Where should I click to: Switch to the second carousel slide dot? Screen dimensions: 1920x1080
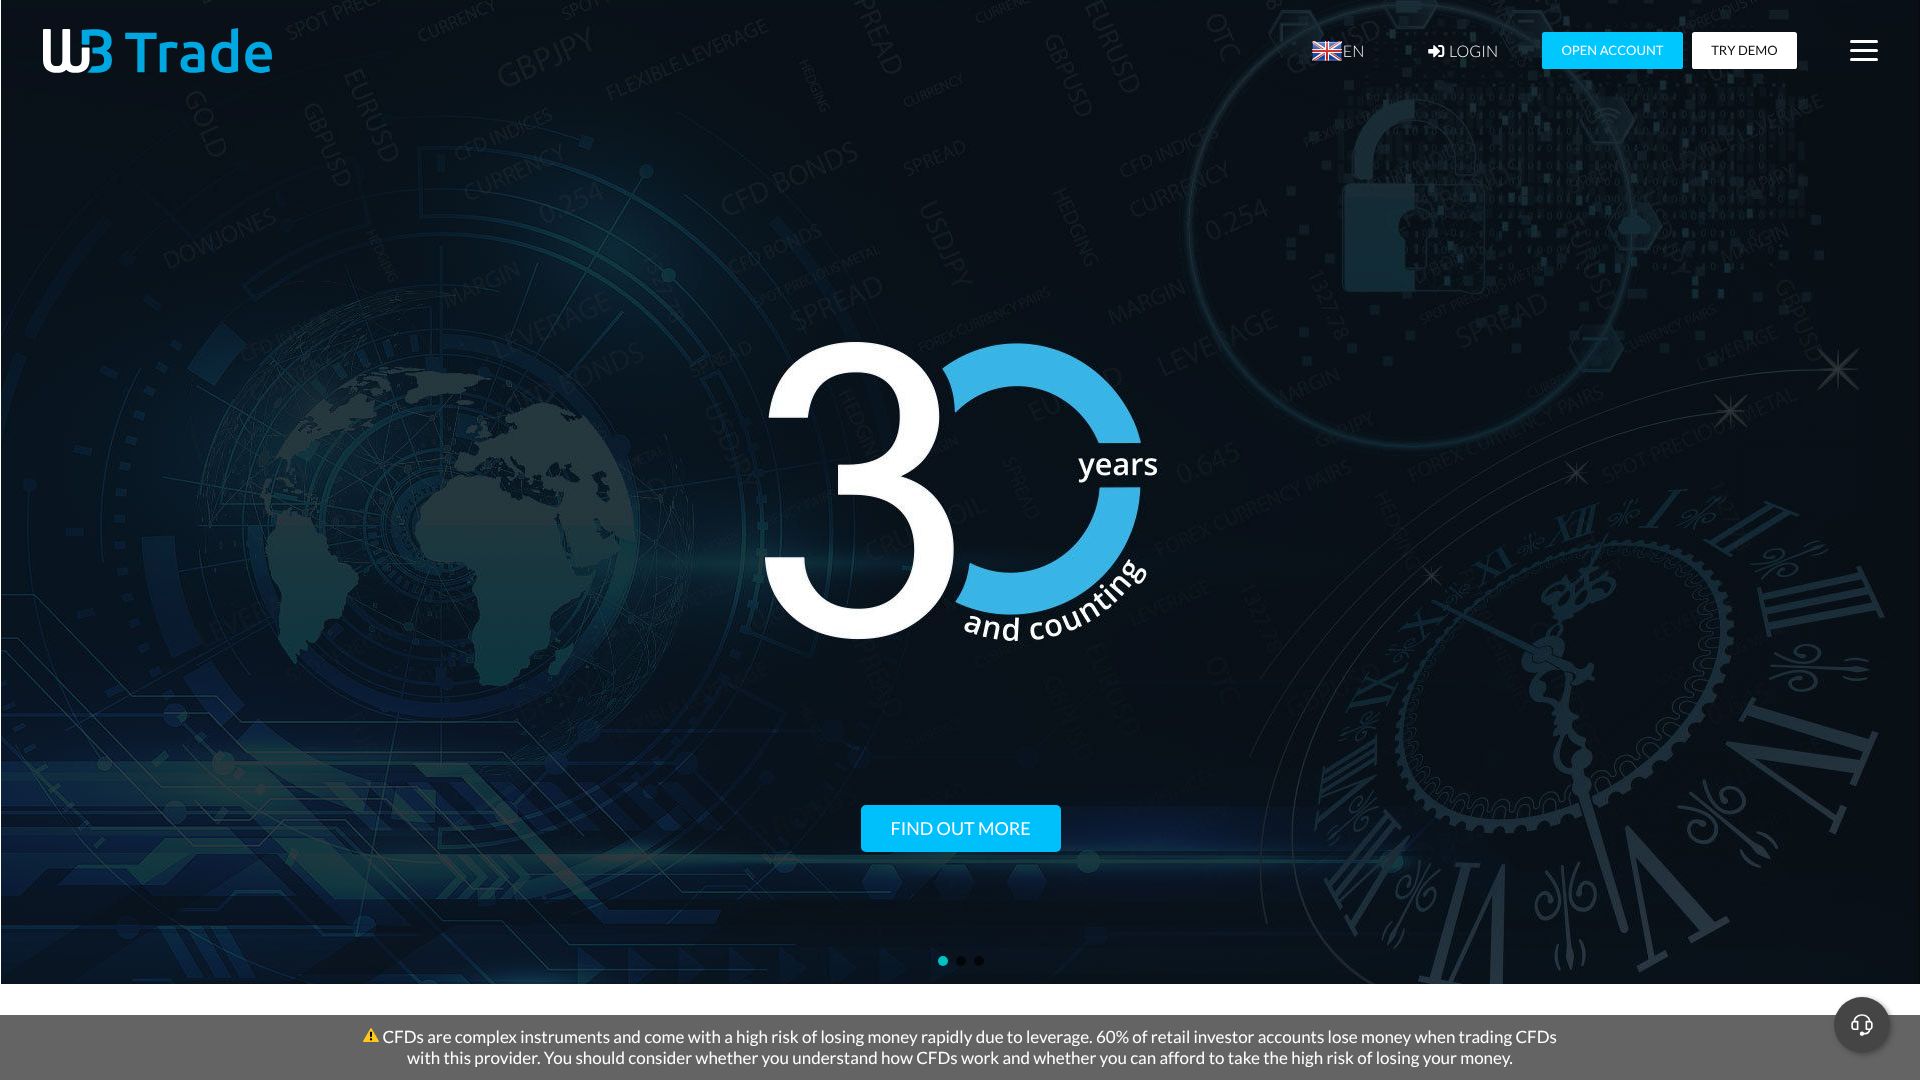point(961,961)
